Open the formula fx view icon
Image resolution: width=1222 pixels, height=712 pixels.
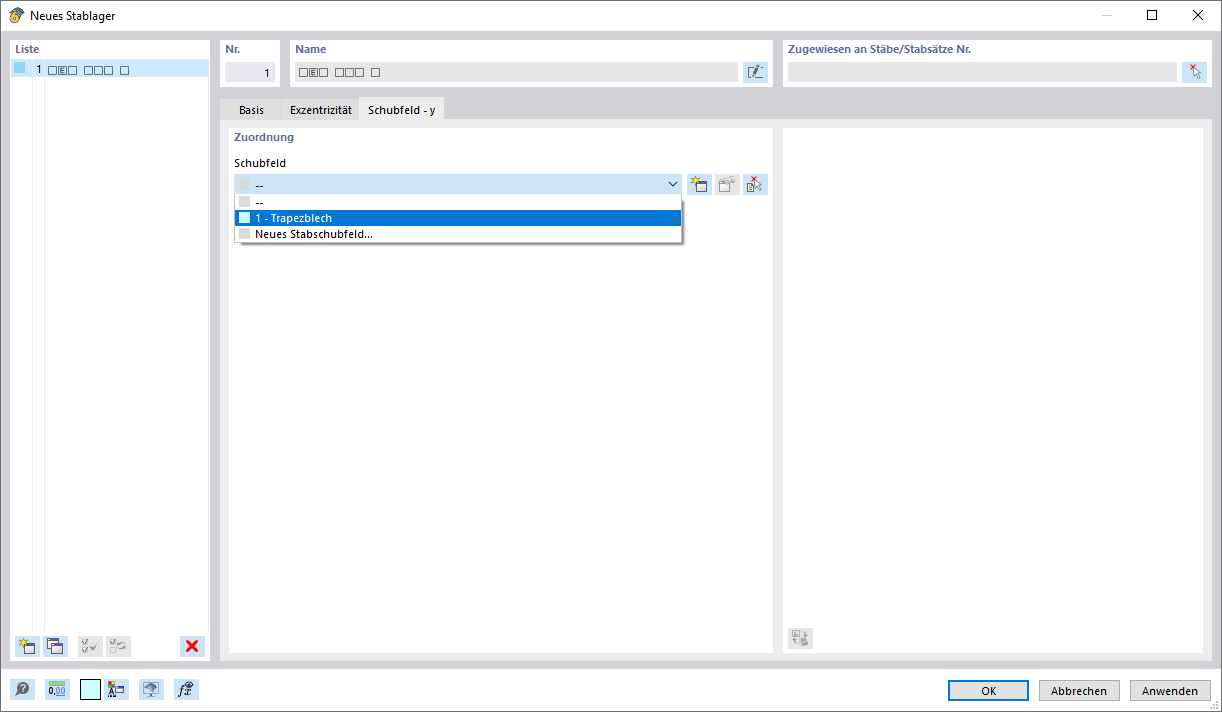click(186, 689)
